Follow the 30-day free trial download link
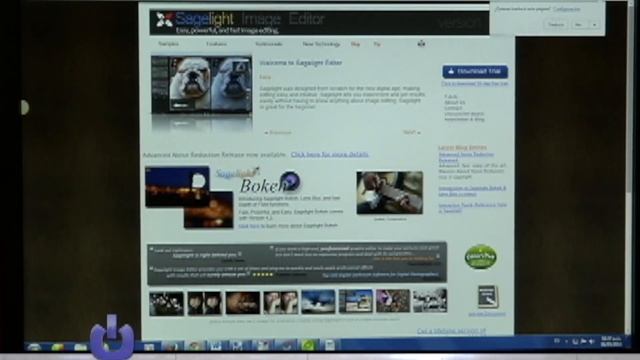The width and height of the screenshot is (640, 360). click(x=475, y=83)
